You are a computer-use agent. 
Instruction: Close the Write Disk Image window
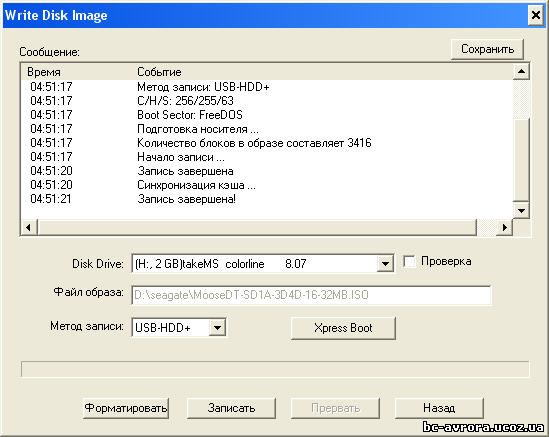click(x=536, y=15)
